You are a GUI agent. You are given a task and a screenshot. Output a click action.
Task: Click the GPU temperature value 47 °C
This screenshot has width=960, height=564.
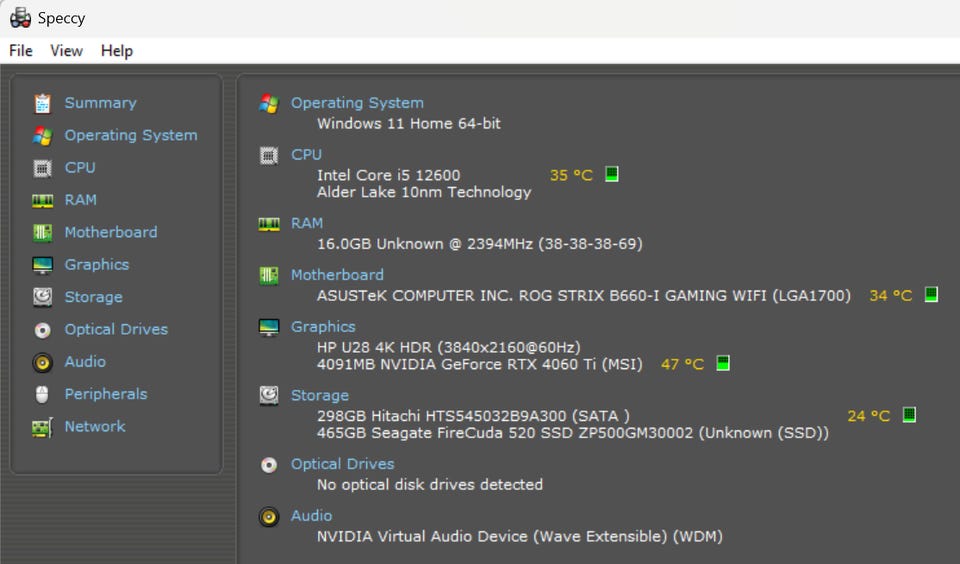(x=683, y=364)
